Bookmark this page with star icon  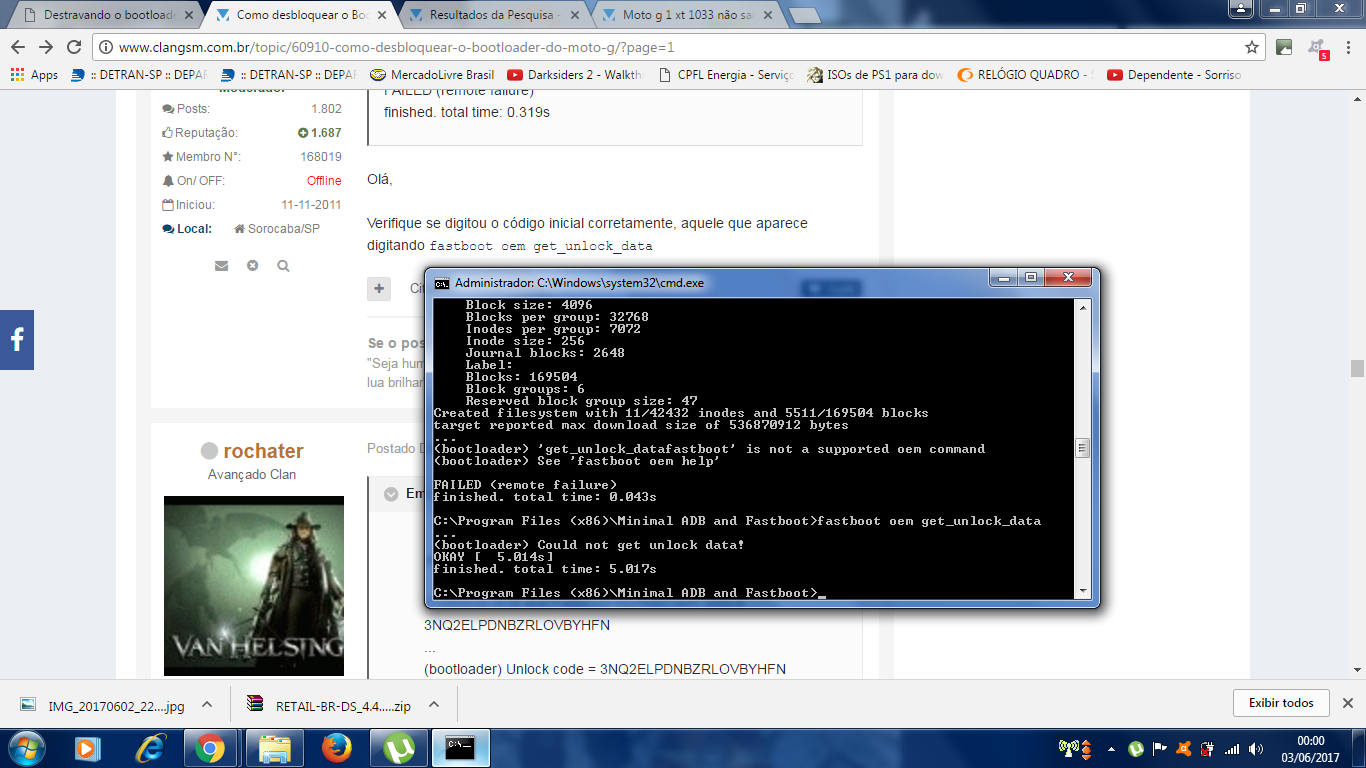click(1251, 47)
